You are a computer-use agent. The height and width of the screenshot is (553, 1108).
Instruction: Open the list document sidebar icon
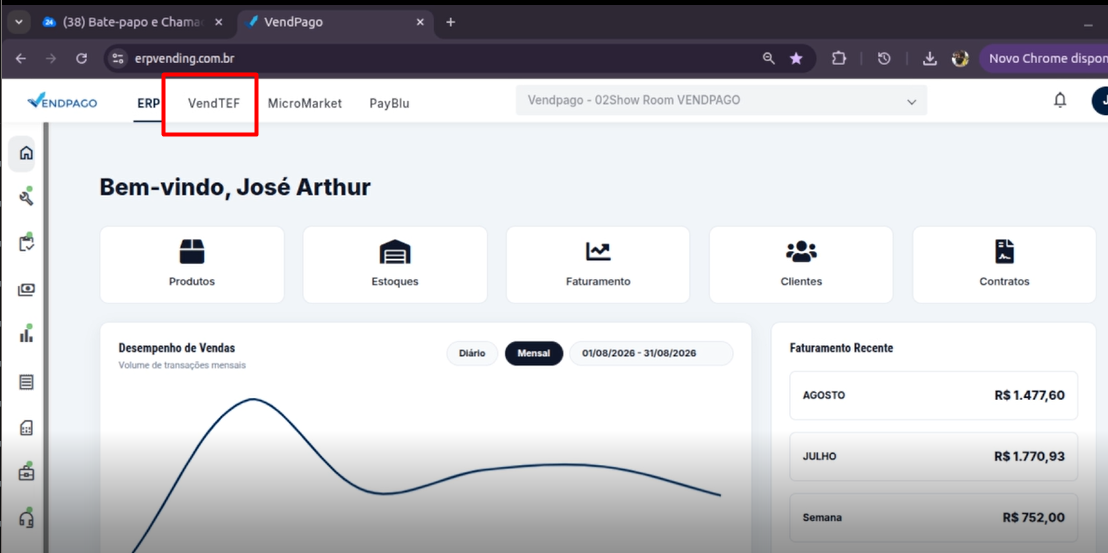pyautogui.click(x=26, y=382)
